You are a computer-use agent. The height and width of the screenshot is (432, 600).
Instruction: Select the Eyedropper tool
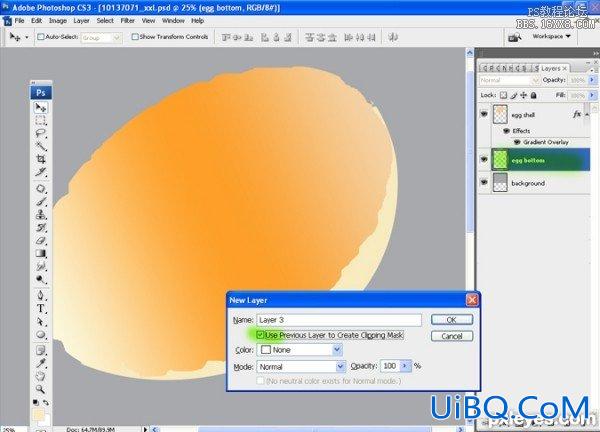tap(41, 363)
